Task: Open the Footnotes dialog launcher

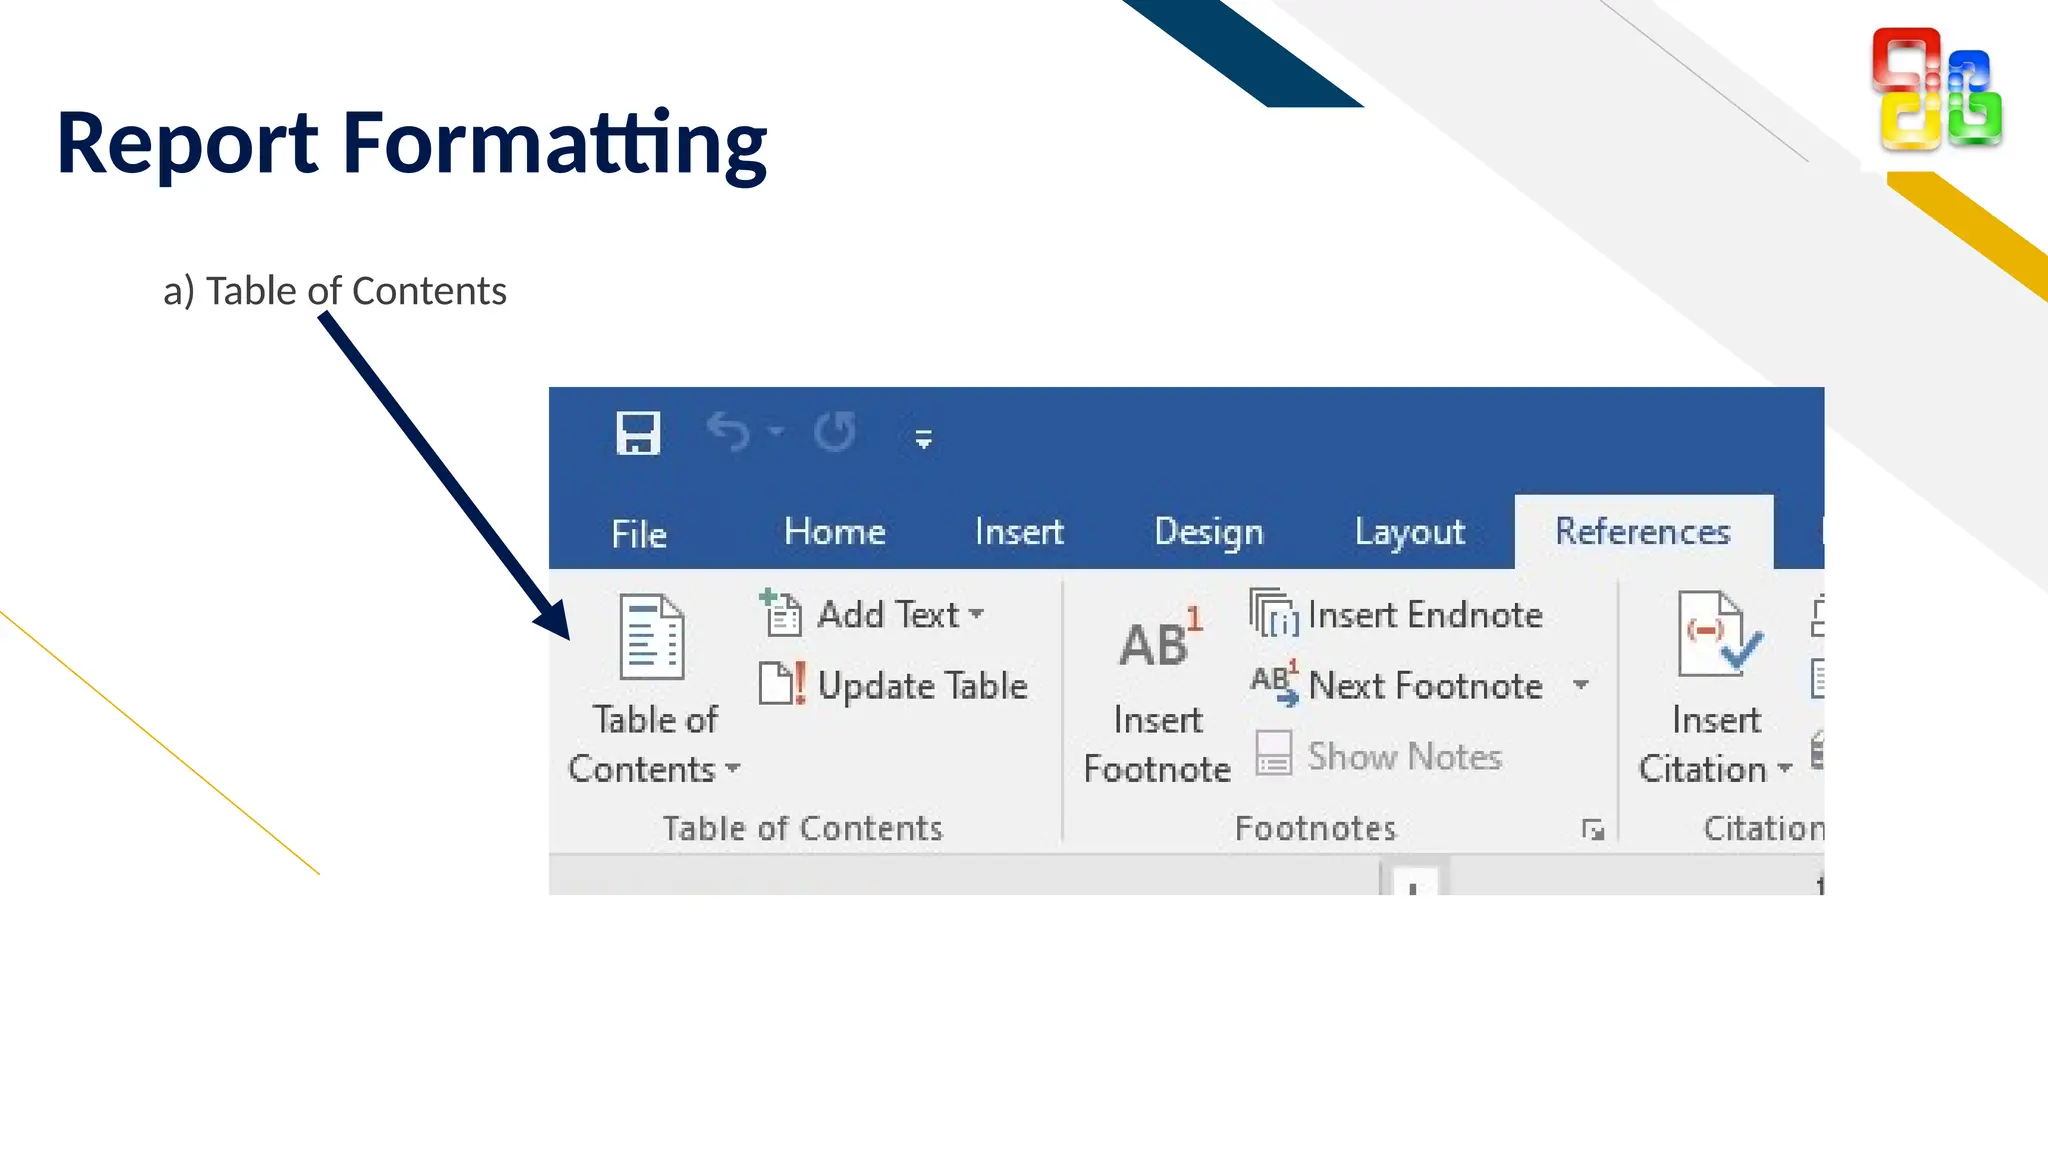Action: [1593, 829]
